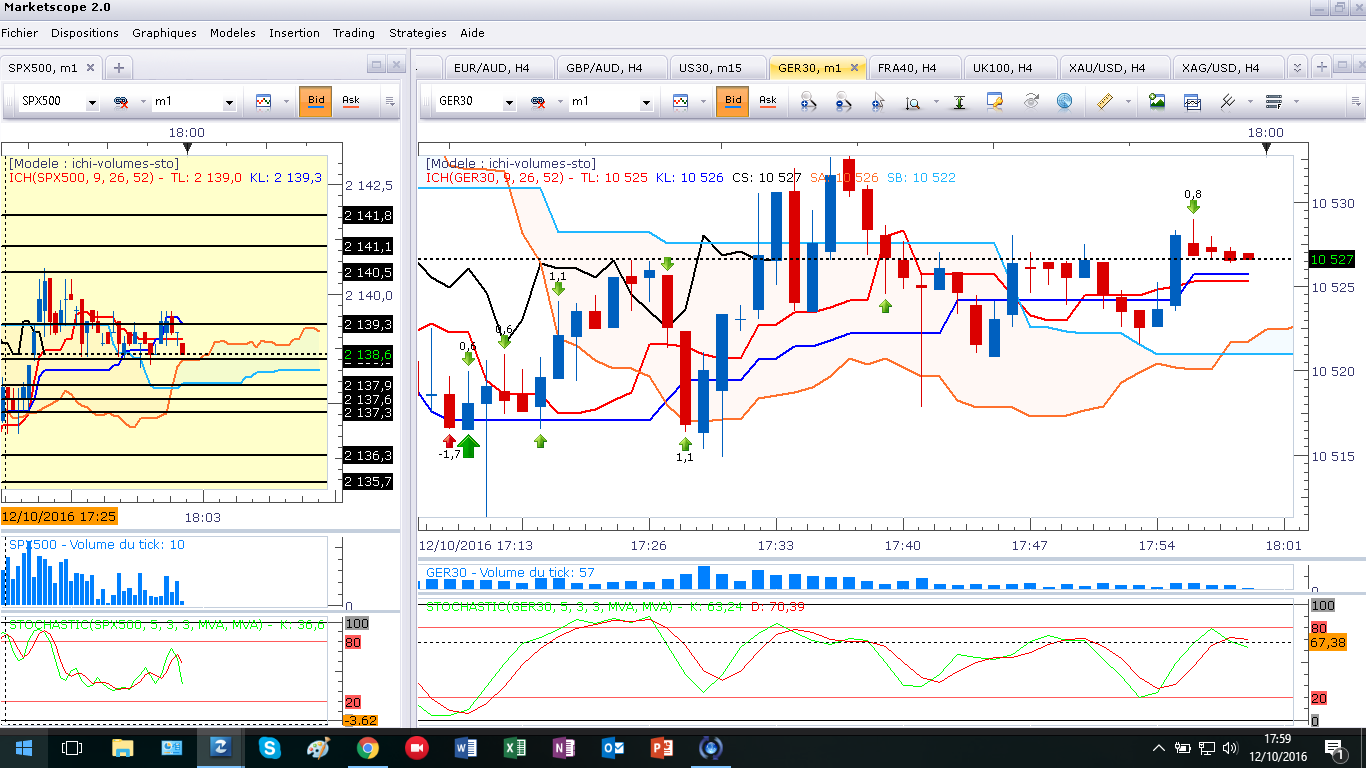Image resolution: width=1366 pixels, height=768 pixels.
Task: Add a new chart tab next to SPX500
Action: (118, 68)
